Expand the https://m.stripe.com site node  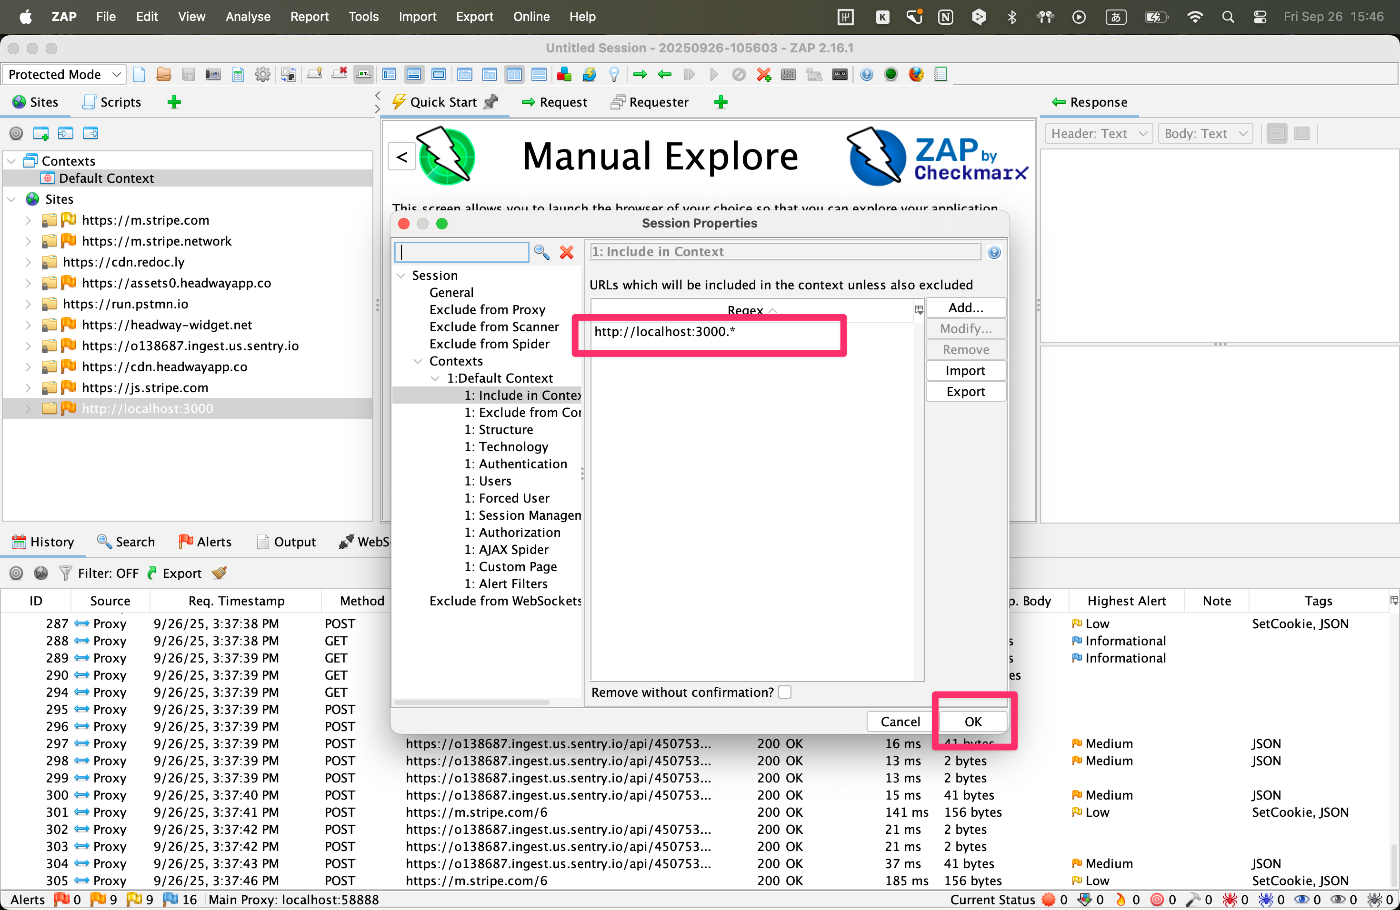(28, 220)
